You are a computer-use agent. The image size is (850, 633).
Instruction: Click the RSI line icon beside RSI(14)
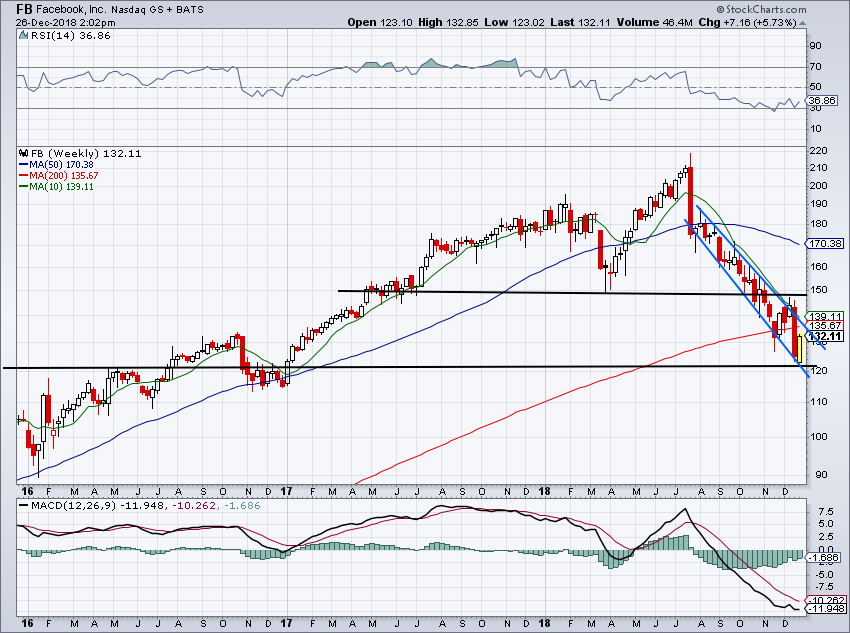click(23, 36)
